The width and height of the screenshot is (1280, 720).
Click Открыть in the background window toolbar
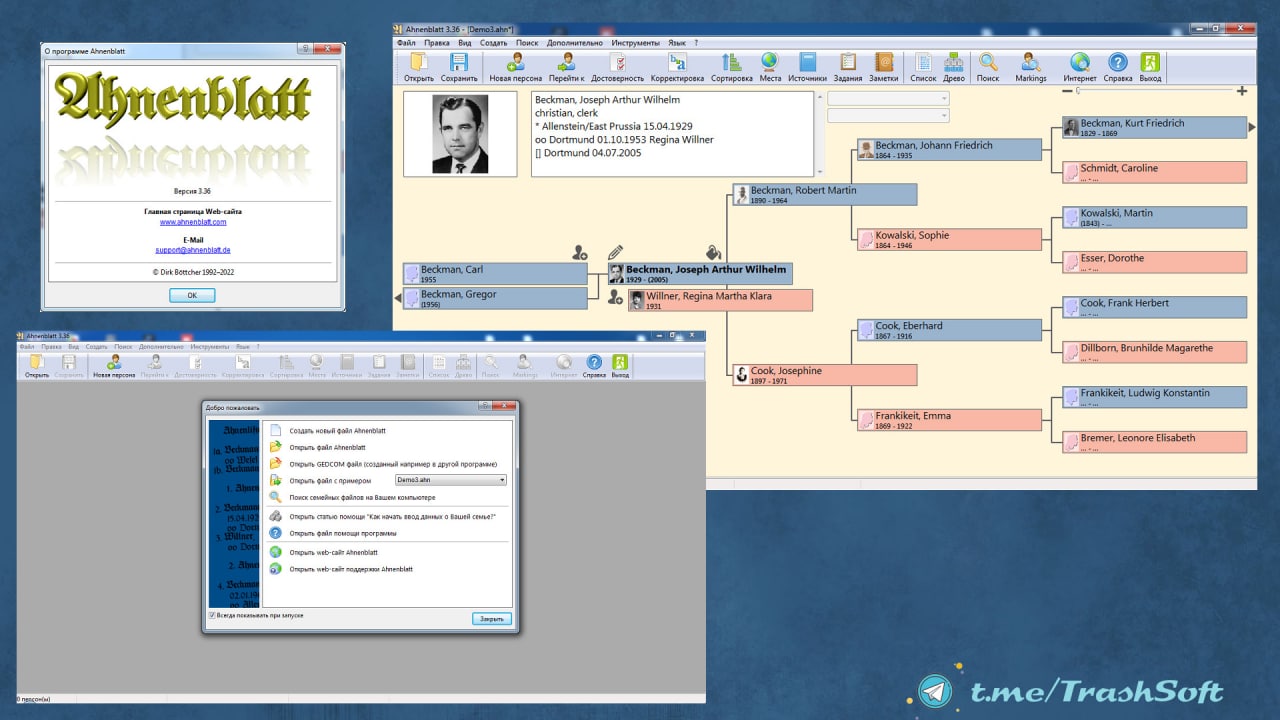click(x=36, y=367)
